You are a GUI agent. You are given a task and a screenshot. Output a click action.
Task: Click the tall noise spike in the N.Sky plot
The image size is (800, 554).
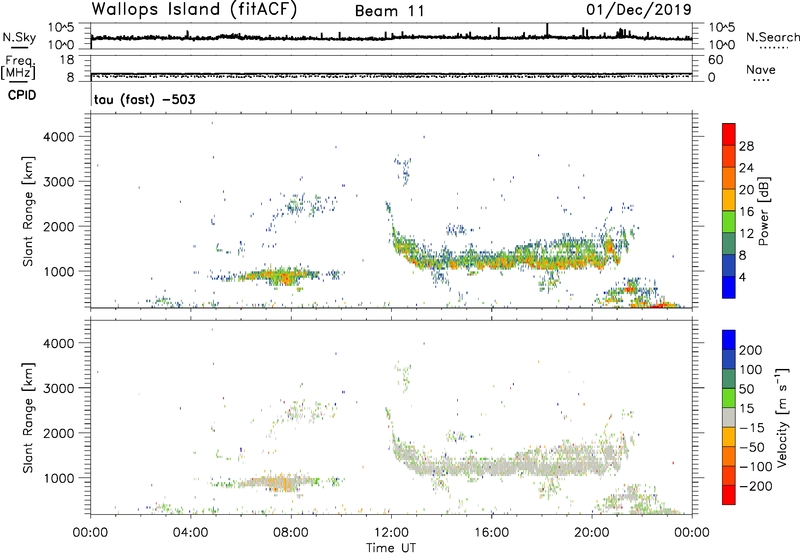(x=547, y=30)
